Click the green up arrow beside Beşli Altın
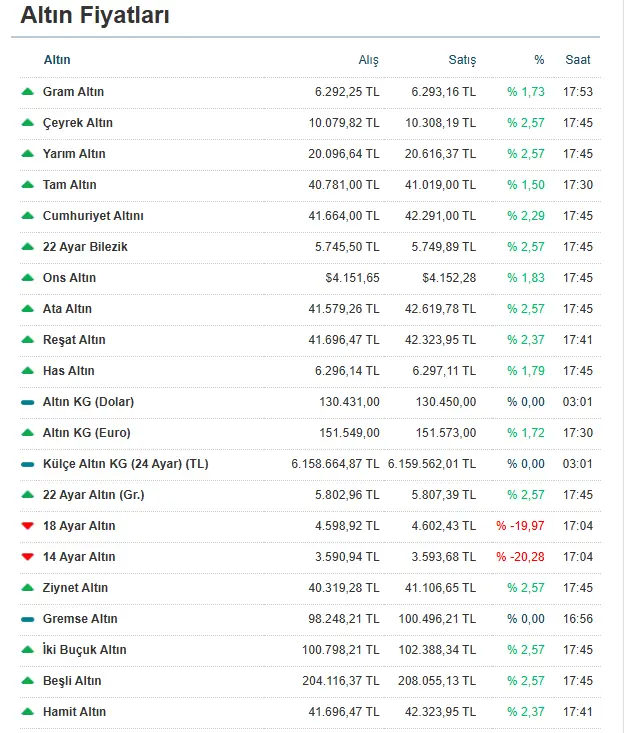This screenshot has width=629, height=733. 28,681
